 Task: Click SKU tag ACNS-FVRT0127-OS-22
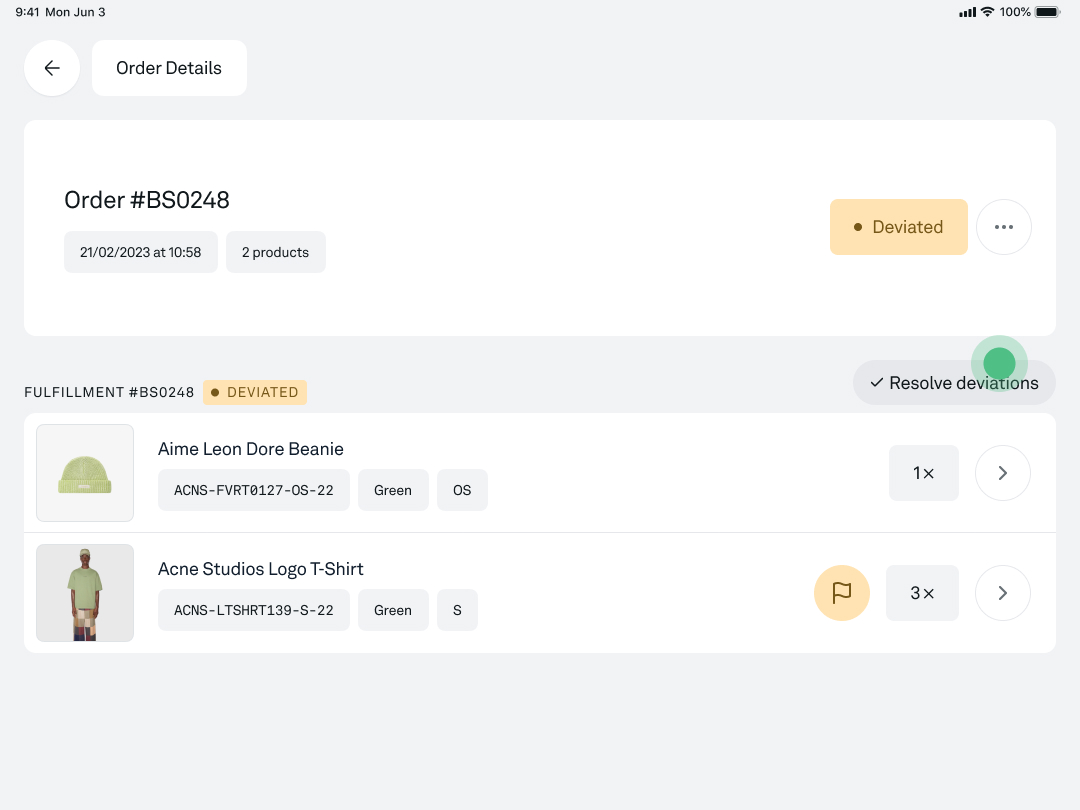254,490
